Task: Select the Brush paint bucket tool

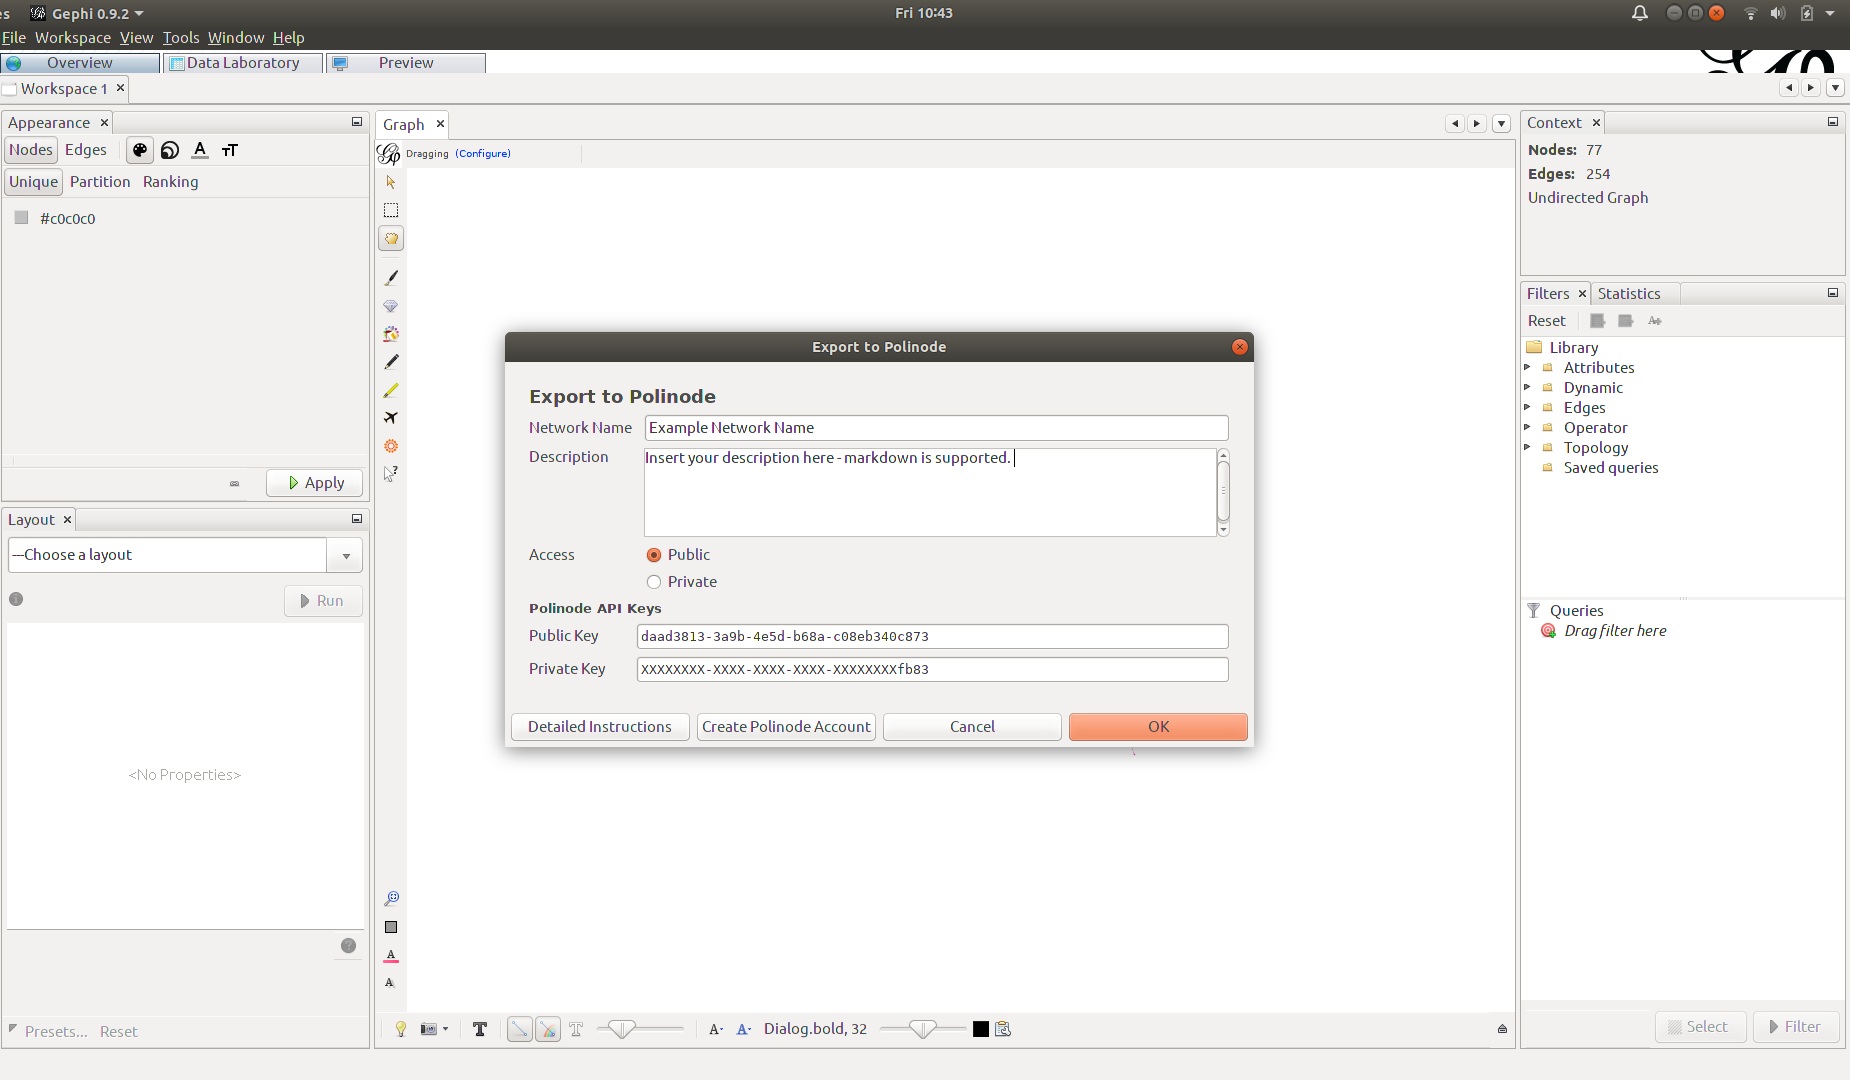Action: (x=391, y=334)
